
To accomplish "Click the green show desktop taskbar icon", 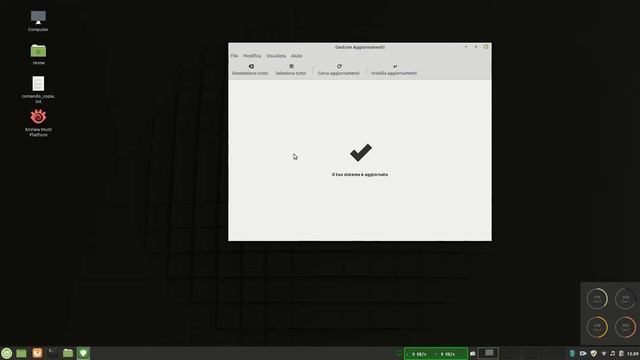I will pyautogui.click(x=21, y=353).
